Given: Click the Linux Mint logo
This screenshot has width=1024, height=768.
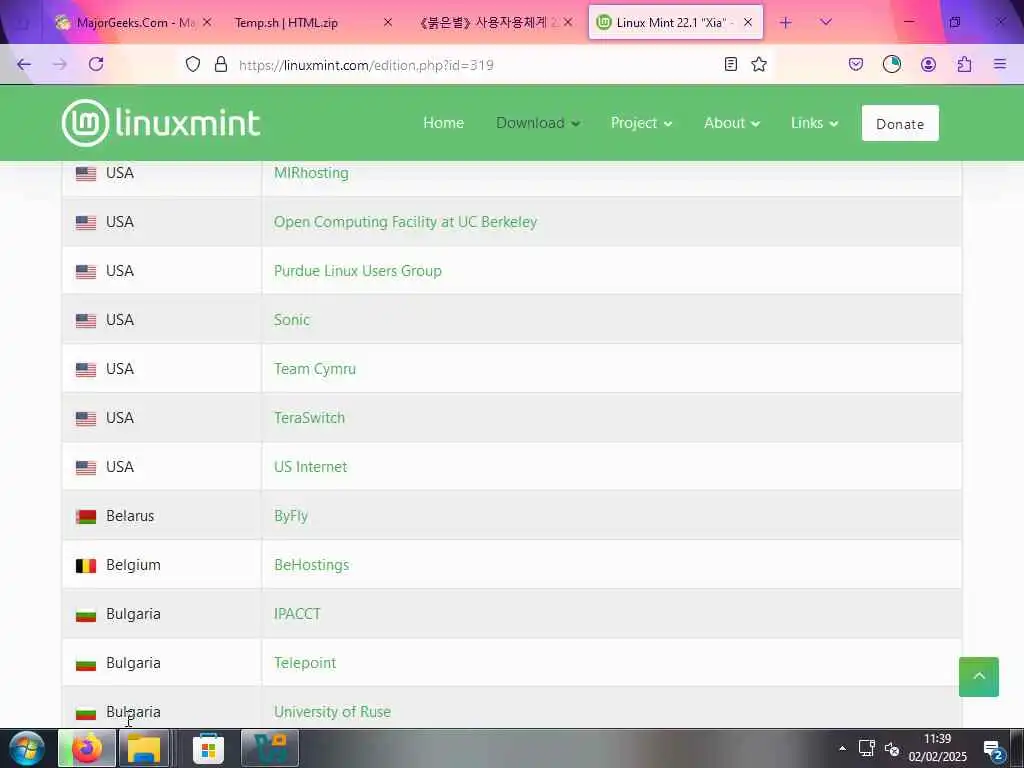Looking at the screenshot, I should click(161, 123).
